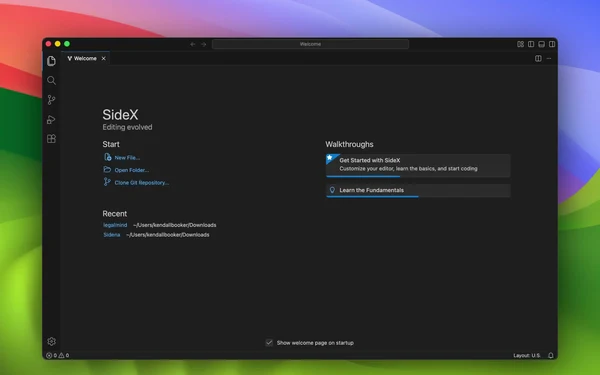The height and width of the screenshot is (375, 600).
Task: Click the star badge on Get Started card
Action: pos(330,157)
